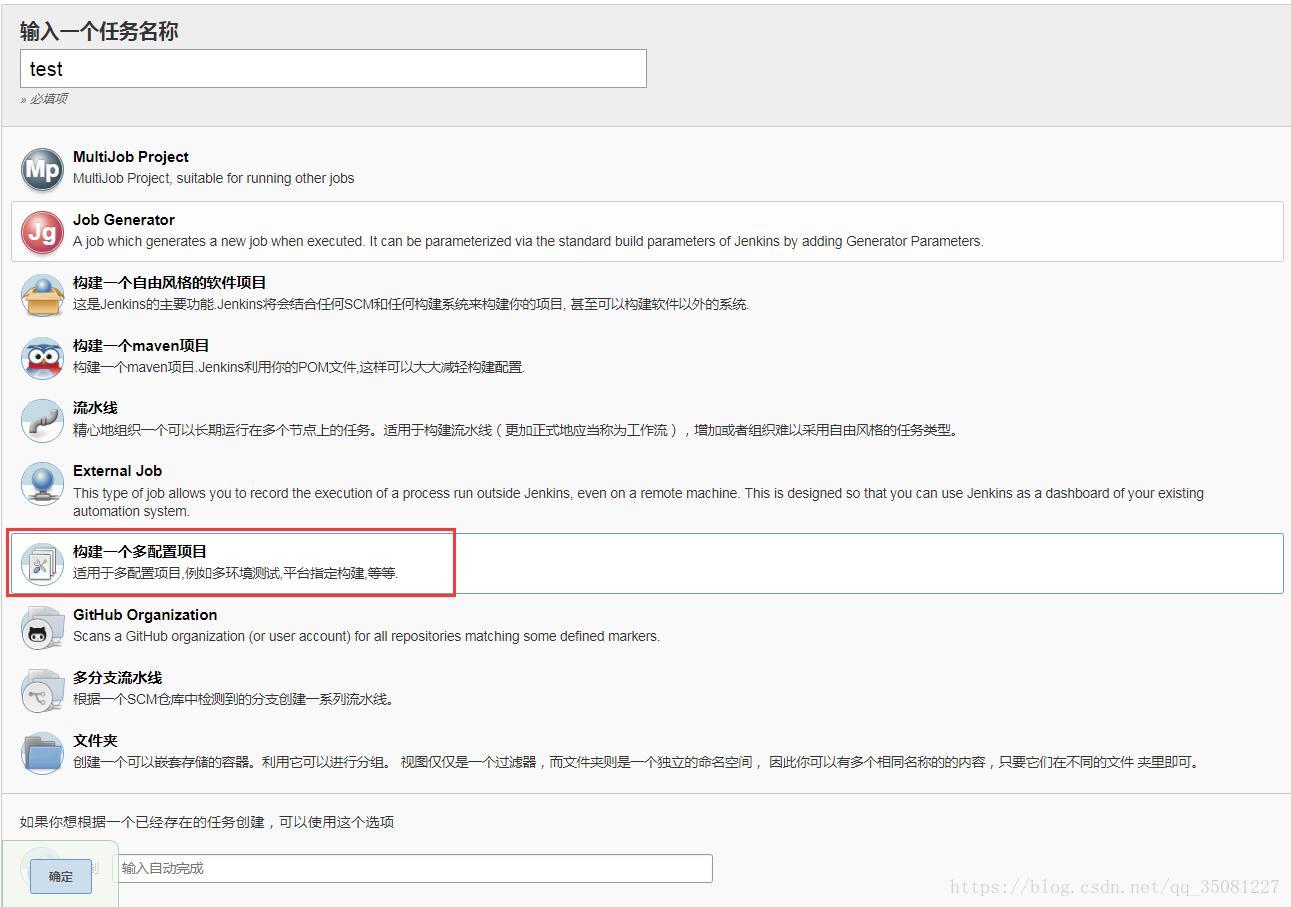Click the task name field containing test
Image resolution: width=1291 pixels, height=907 pixels.
coord(333,69)
